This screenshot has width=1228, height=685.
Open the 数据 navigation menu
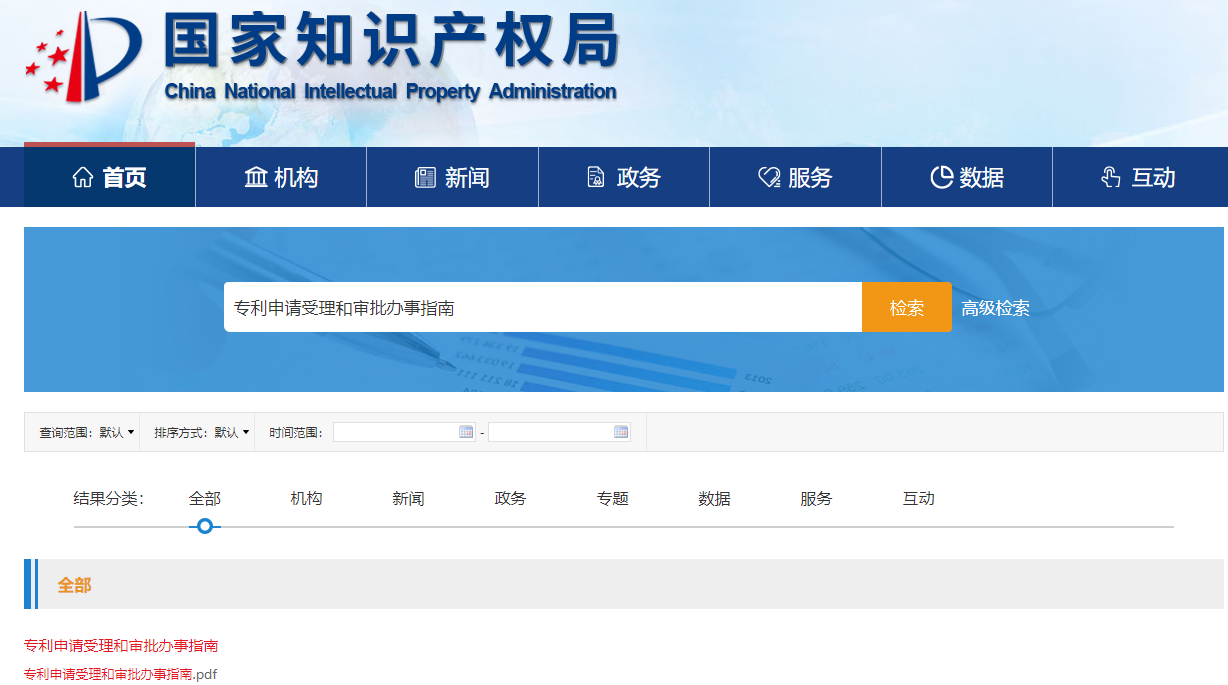[967, 178]
